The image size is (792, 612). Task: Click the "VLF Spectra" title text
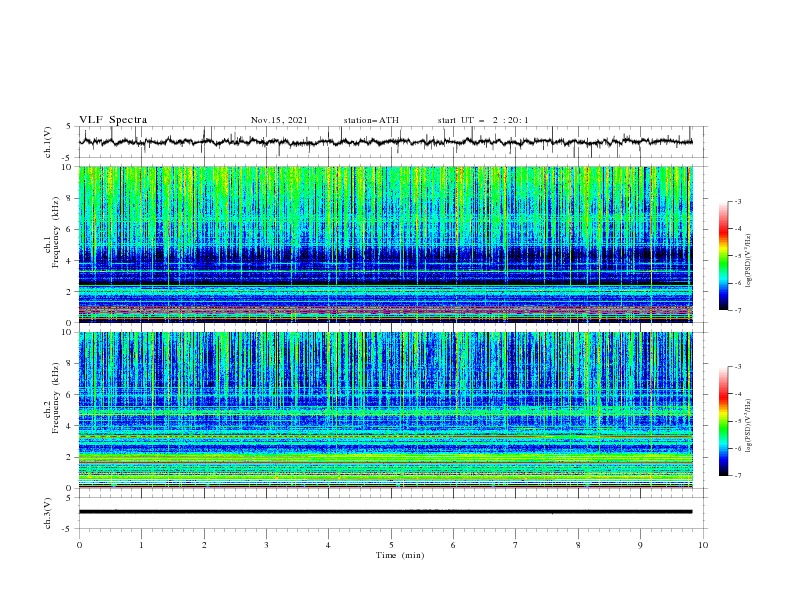[x=113, y=120]
